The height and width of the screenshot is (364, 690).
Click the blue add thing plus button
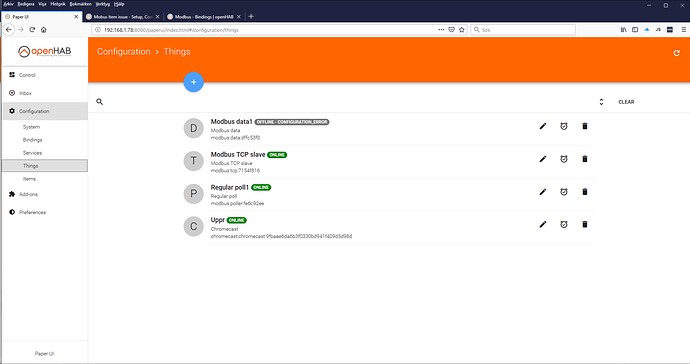pos(193,82)
